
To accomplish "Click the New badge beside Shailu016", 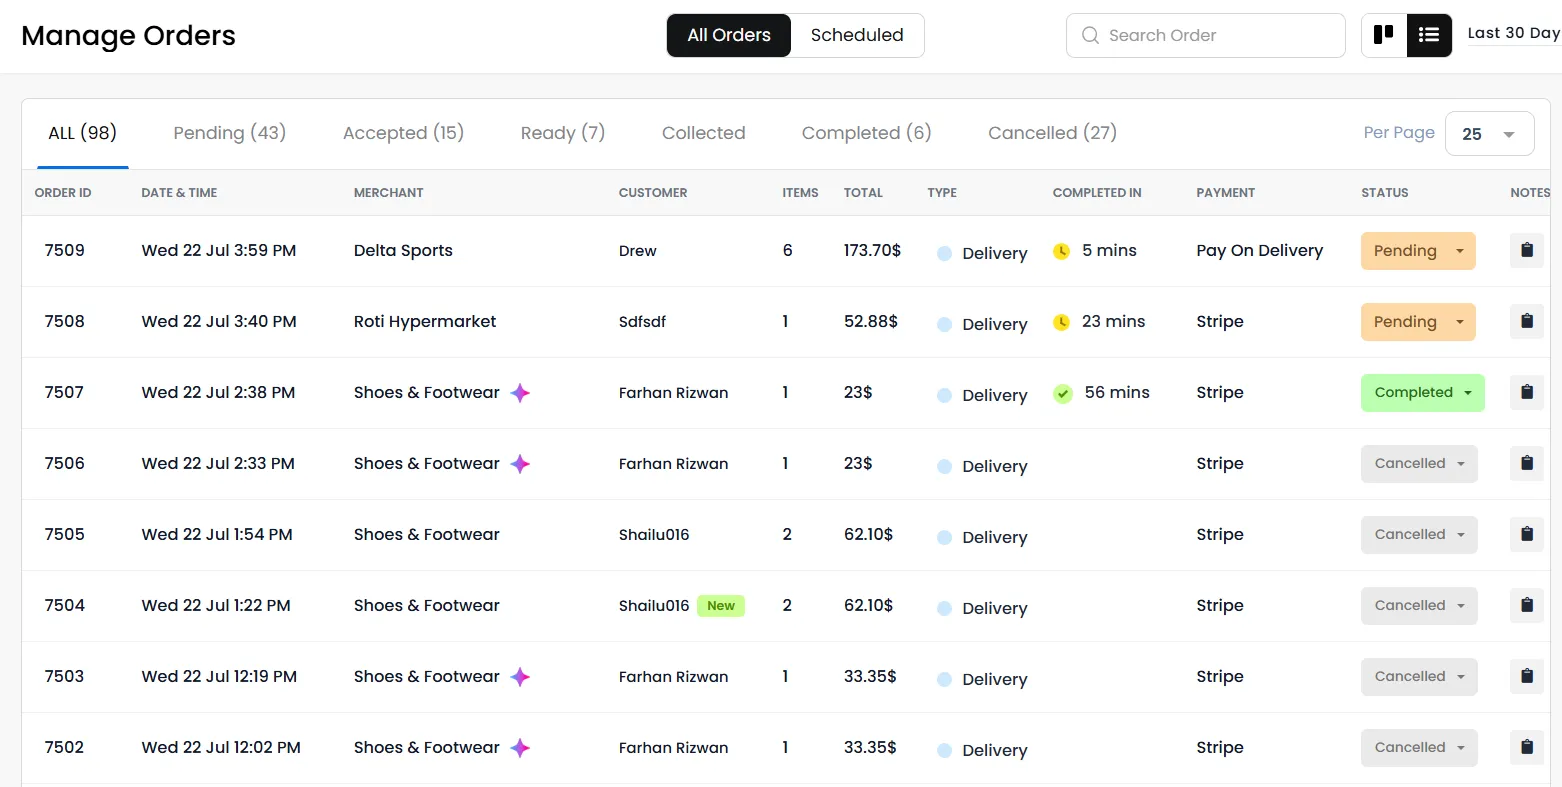I will [x=721, y=606].
